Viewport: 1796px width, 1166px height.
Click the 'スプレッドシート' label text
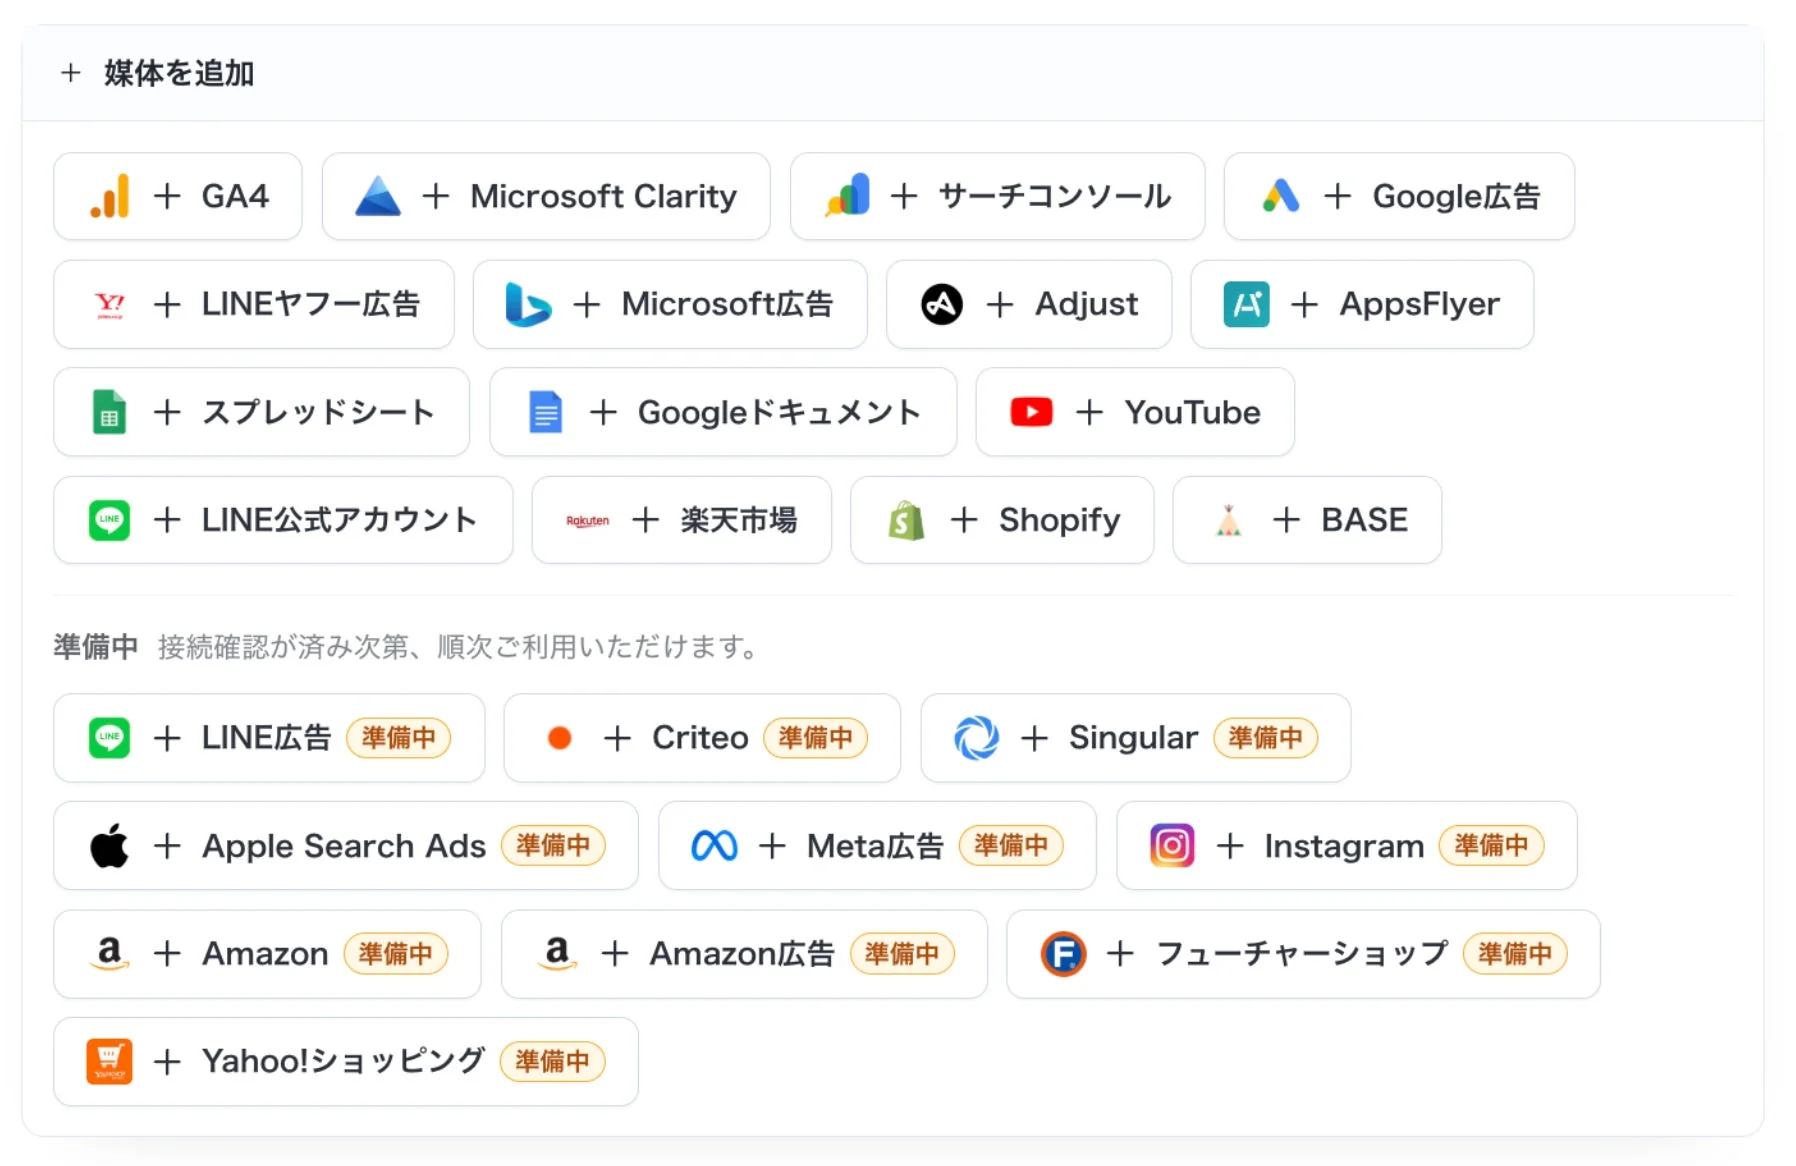(319, 412)
